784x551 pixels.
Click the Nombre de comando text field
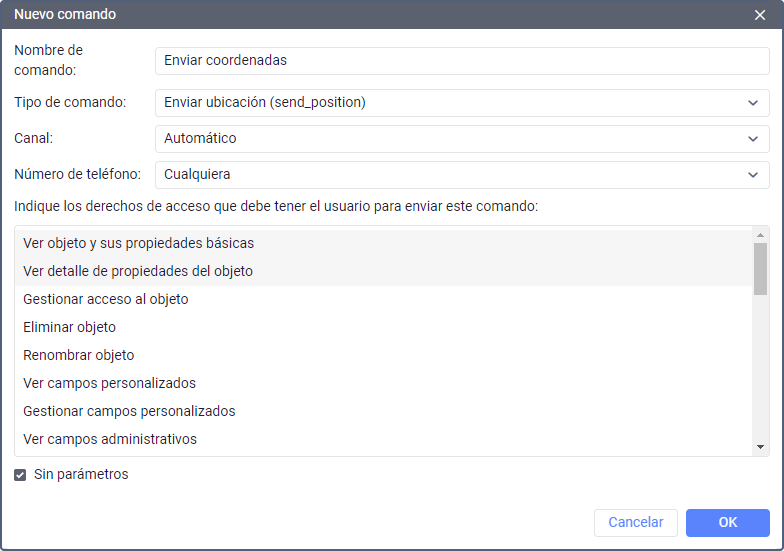pos(462,61)
